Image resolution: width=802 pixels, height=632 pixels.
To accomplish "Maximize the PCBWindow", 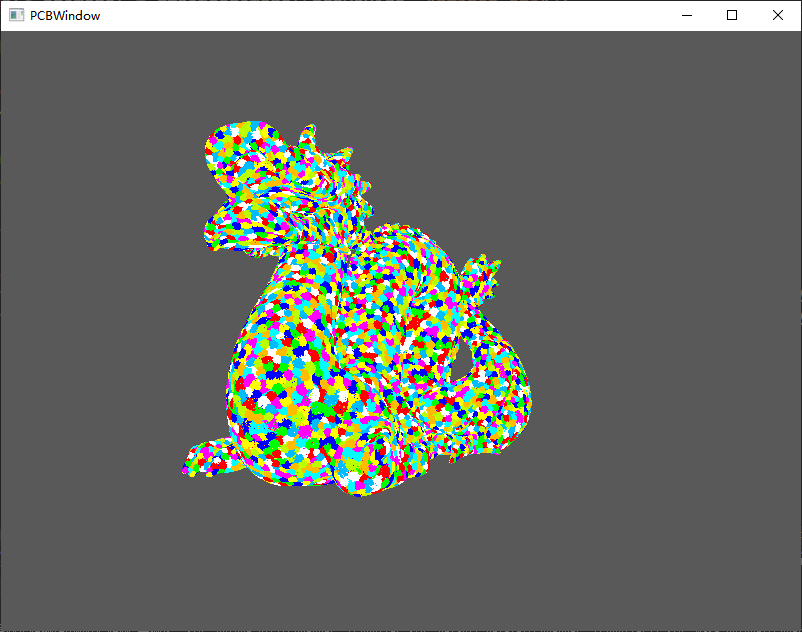I will [x=731, y=15].
